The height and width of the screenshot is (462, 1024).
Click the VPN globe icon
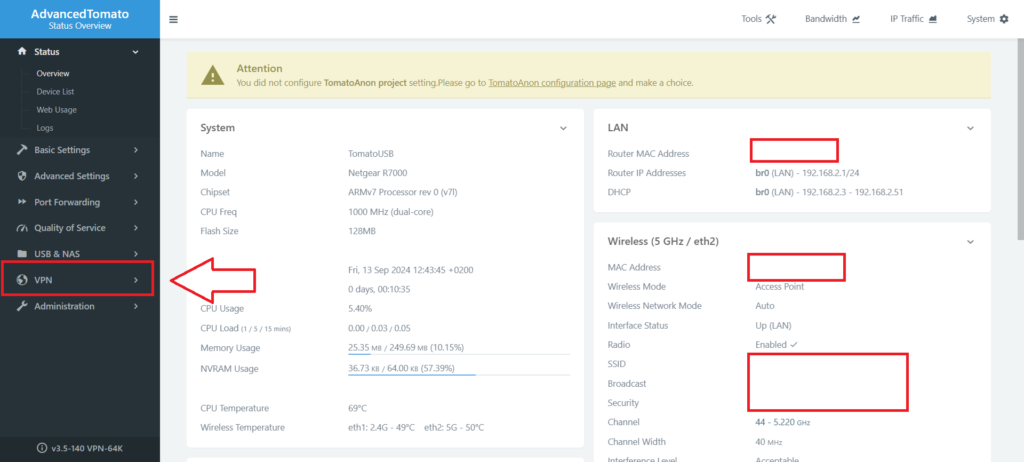(22, 280)
